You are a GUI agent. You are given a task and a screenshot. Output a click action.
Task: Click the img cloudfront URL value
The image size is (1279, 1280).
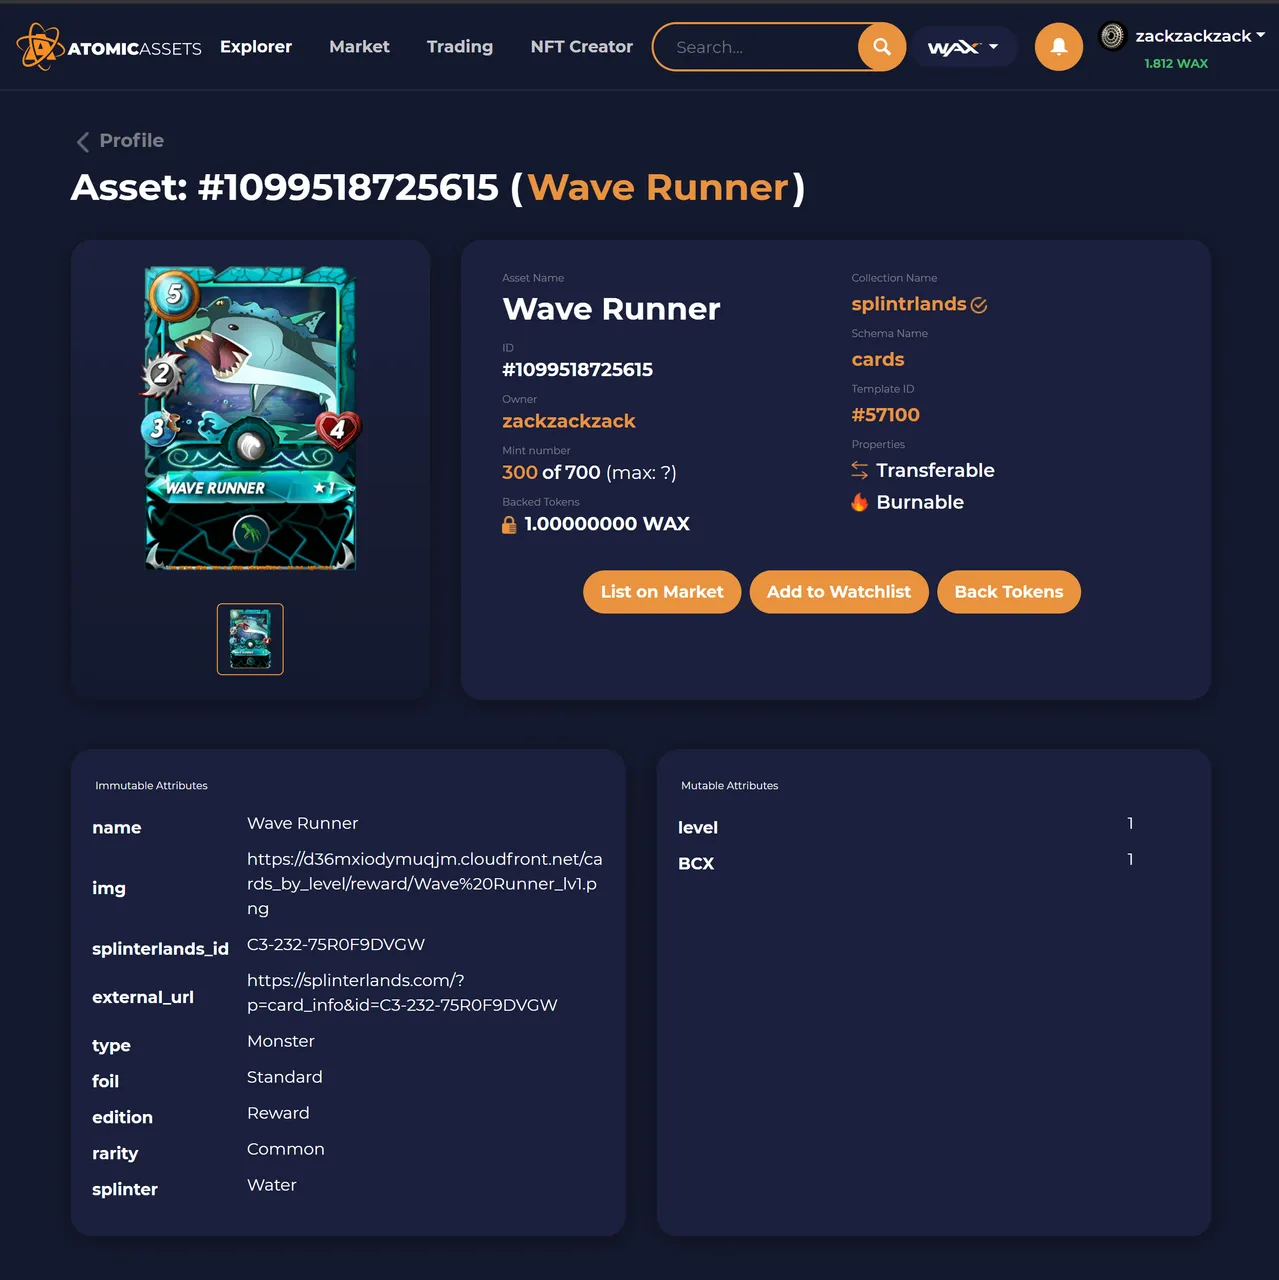coord(425,884)
